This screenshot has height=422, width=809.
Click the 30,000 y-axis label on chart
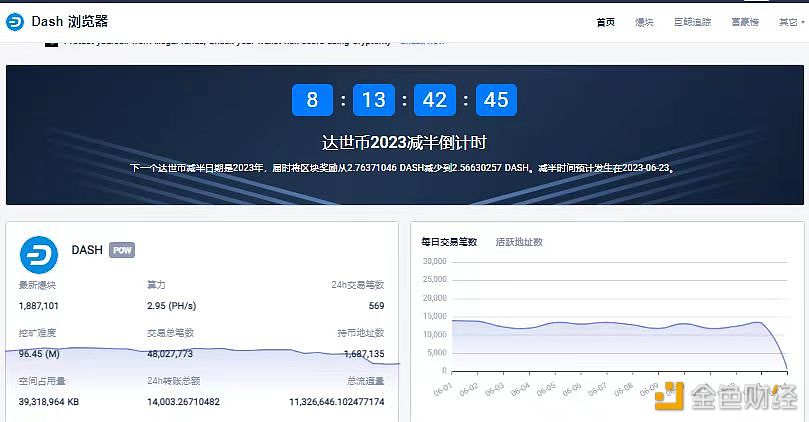[434, 262]
